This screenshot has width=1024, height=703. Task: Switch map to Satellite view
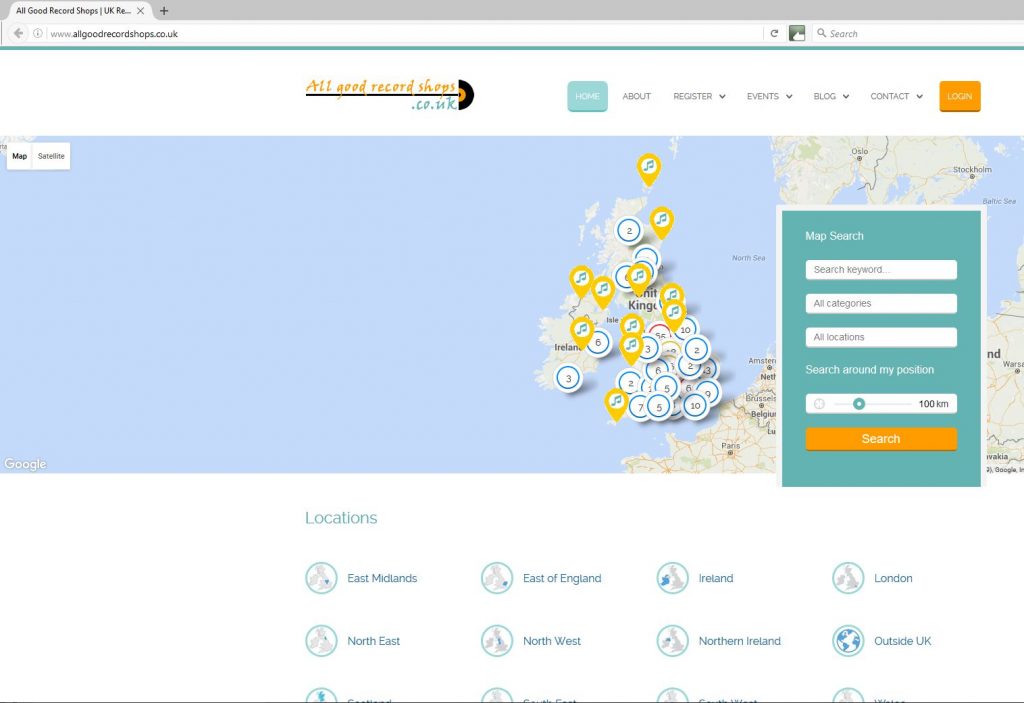point(51,156)
